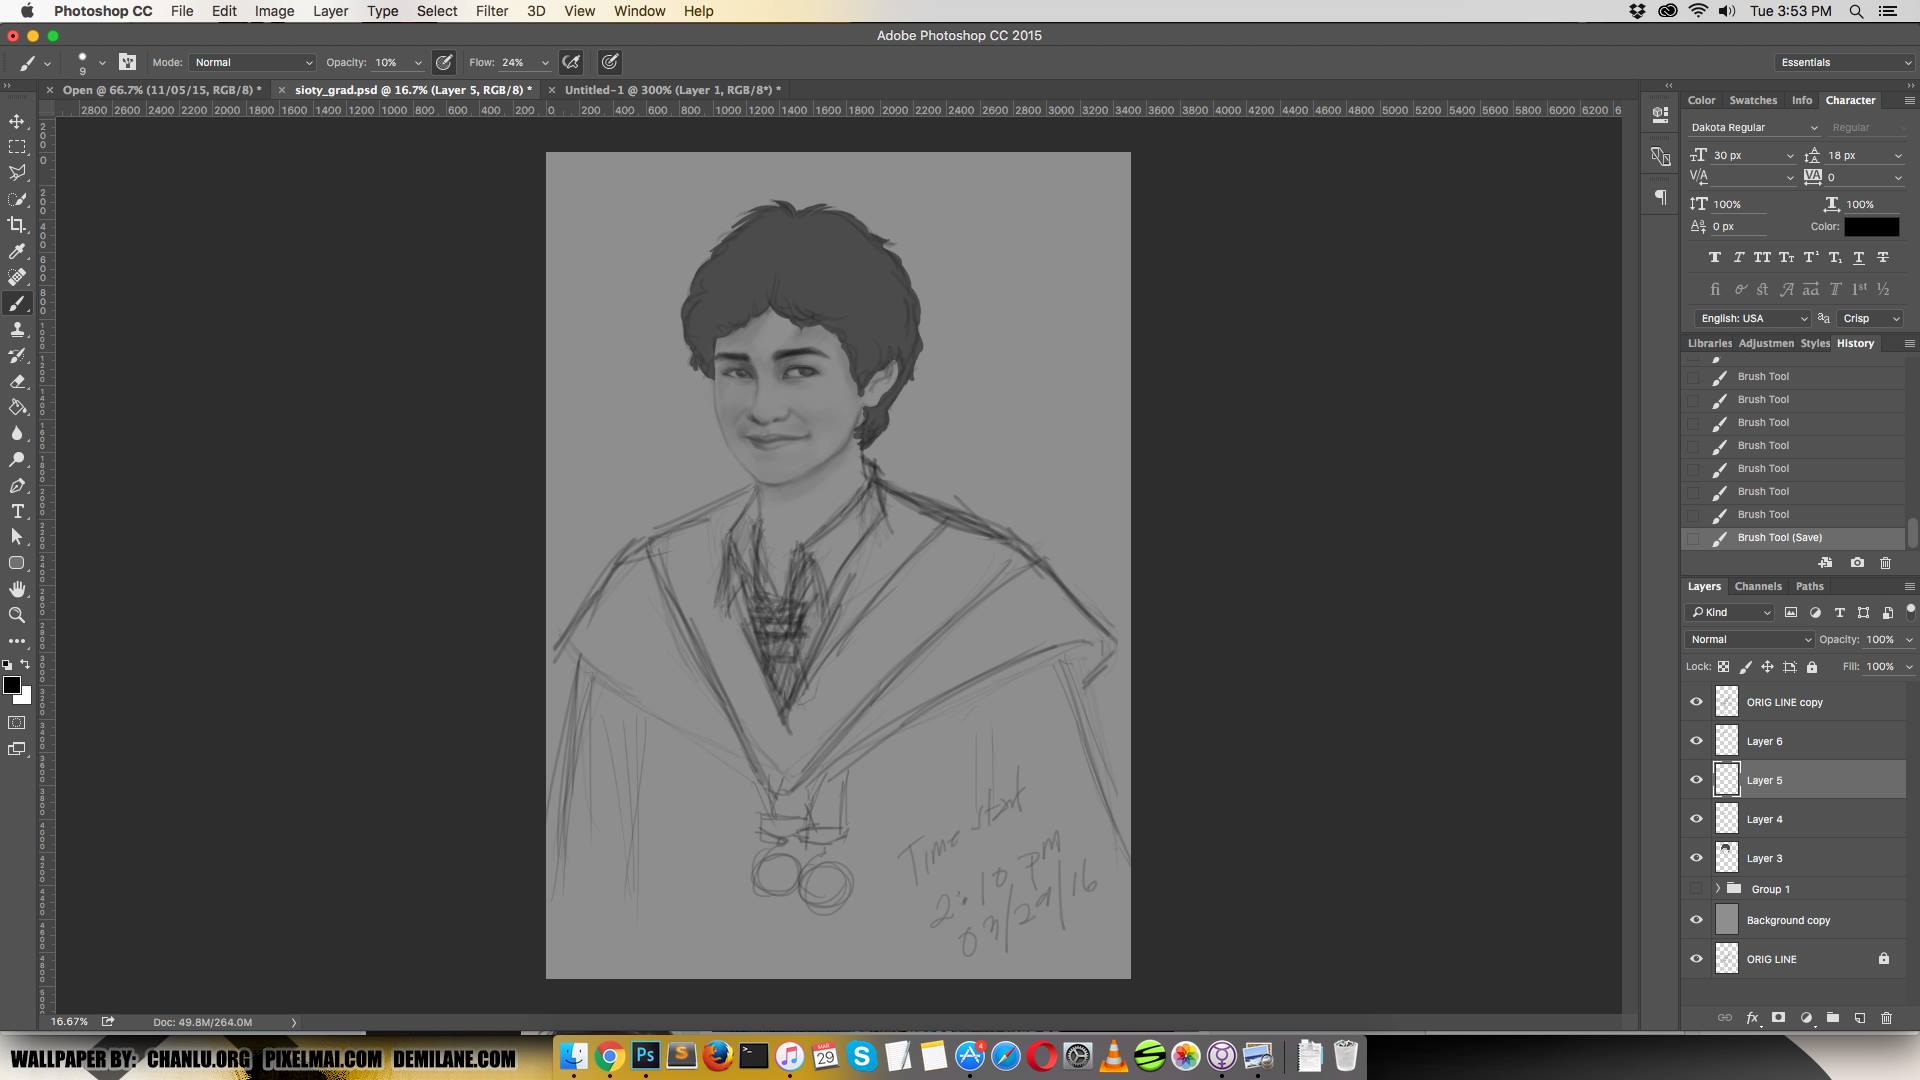1920x1080 pixels.
Task: Open the Crisp anti-aliasing dropdown
Action: (x=1869, y=318)
